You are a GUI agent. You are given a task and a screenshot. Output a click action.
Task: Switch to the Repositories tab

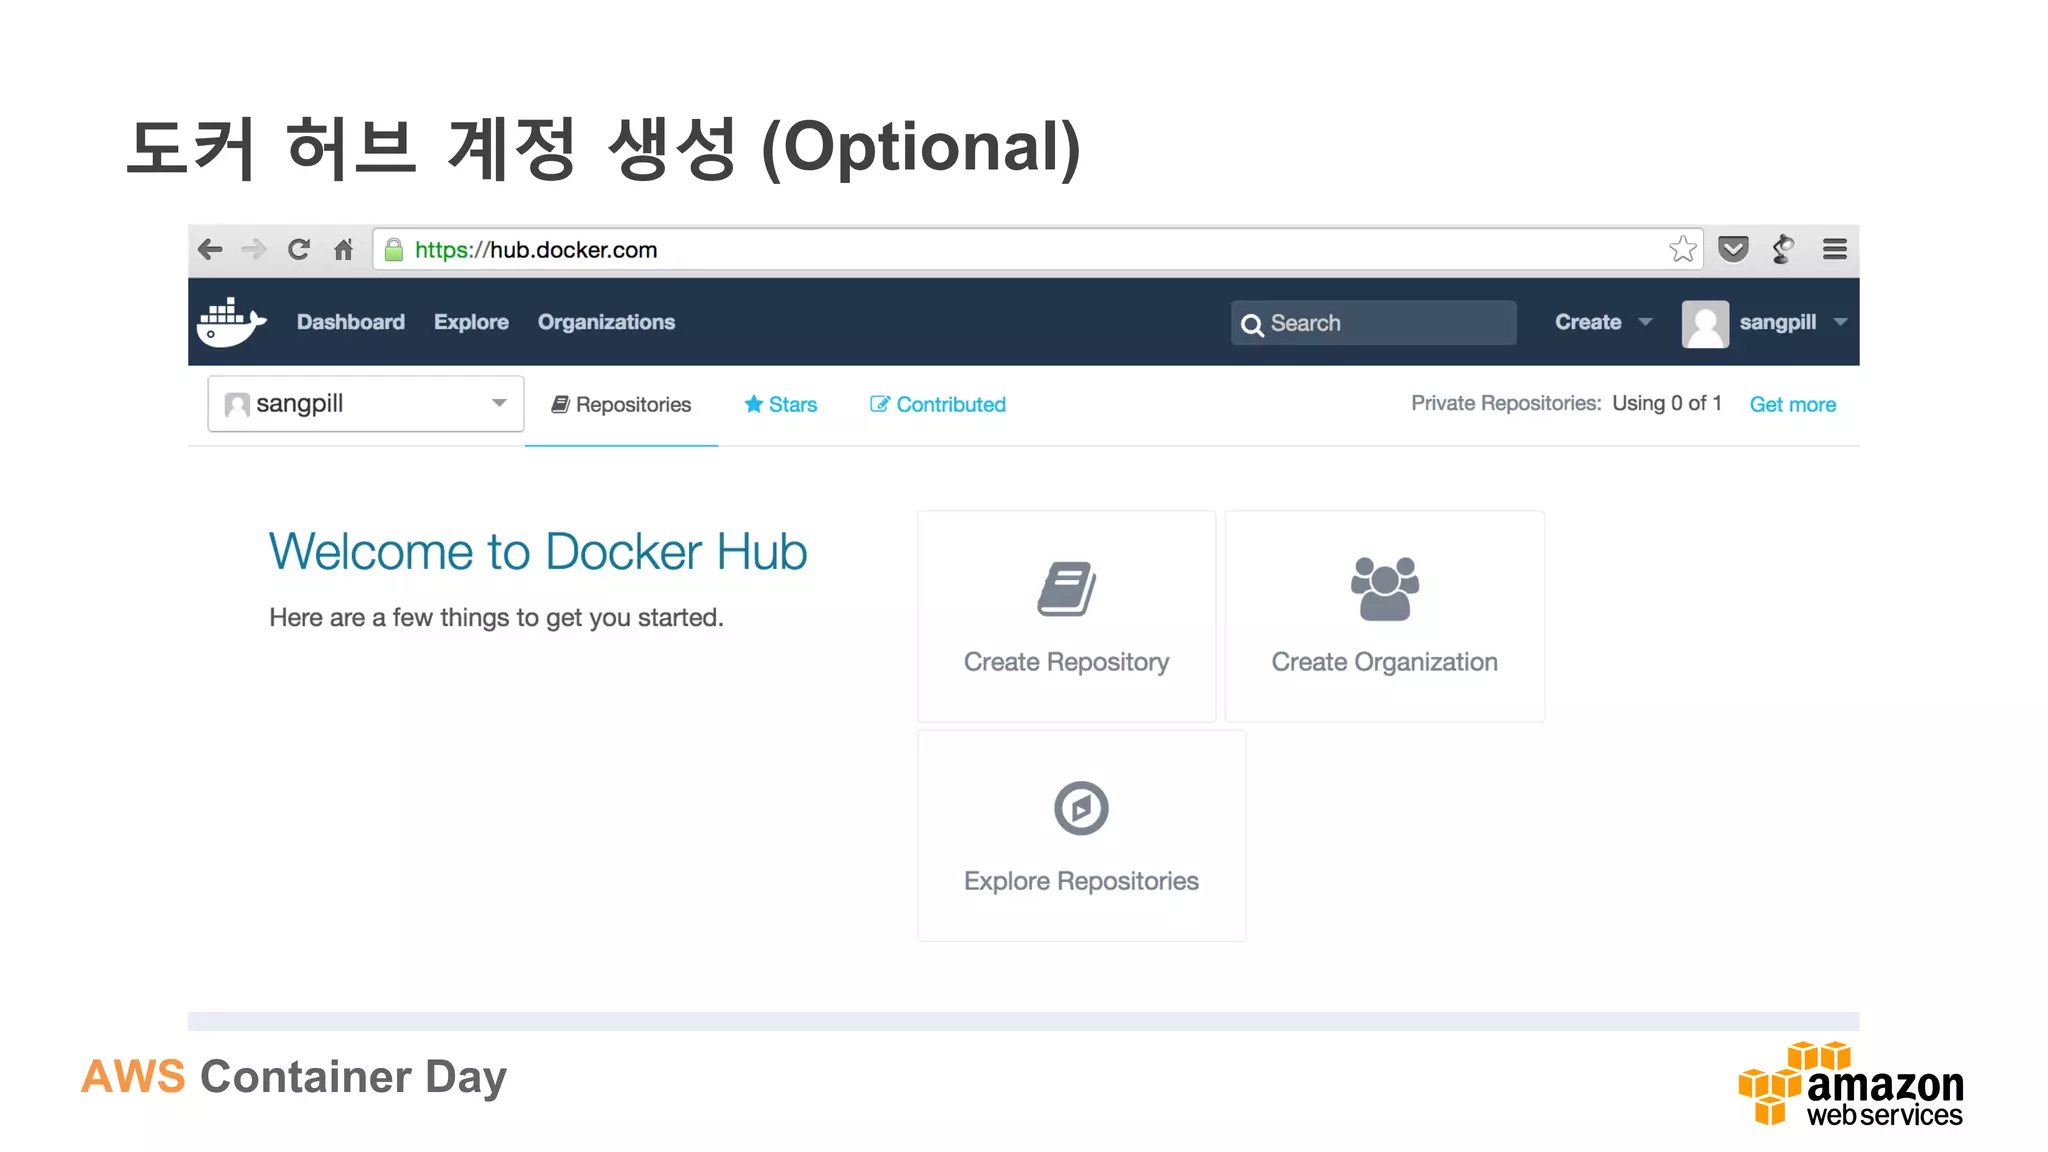tap(621, 404)
